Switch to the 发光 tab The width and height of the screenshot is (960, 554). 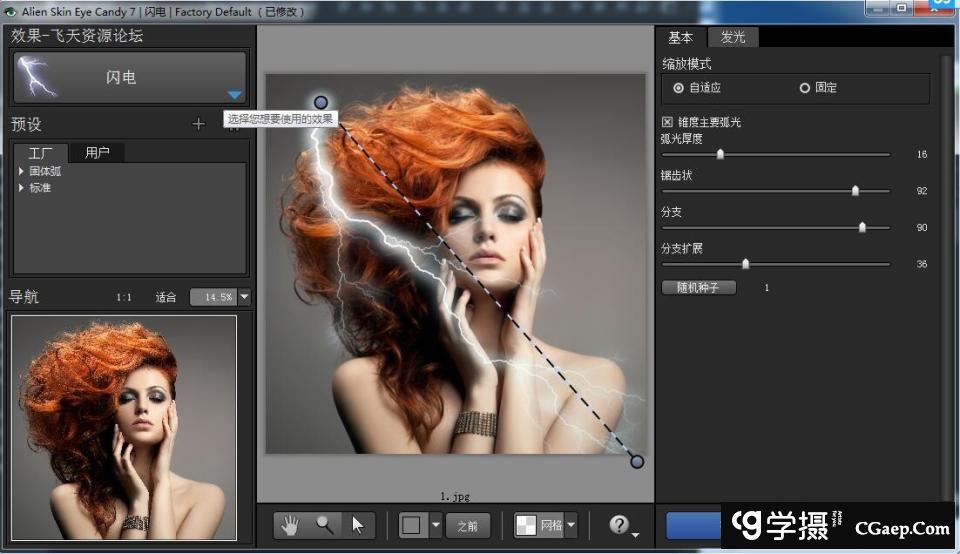tap(733, 37)
